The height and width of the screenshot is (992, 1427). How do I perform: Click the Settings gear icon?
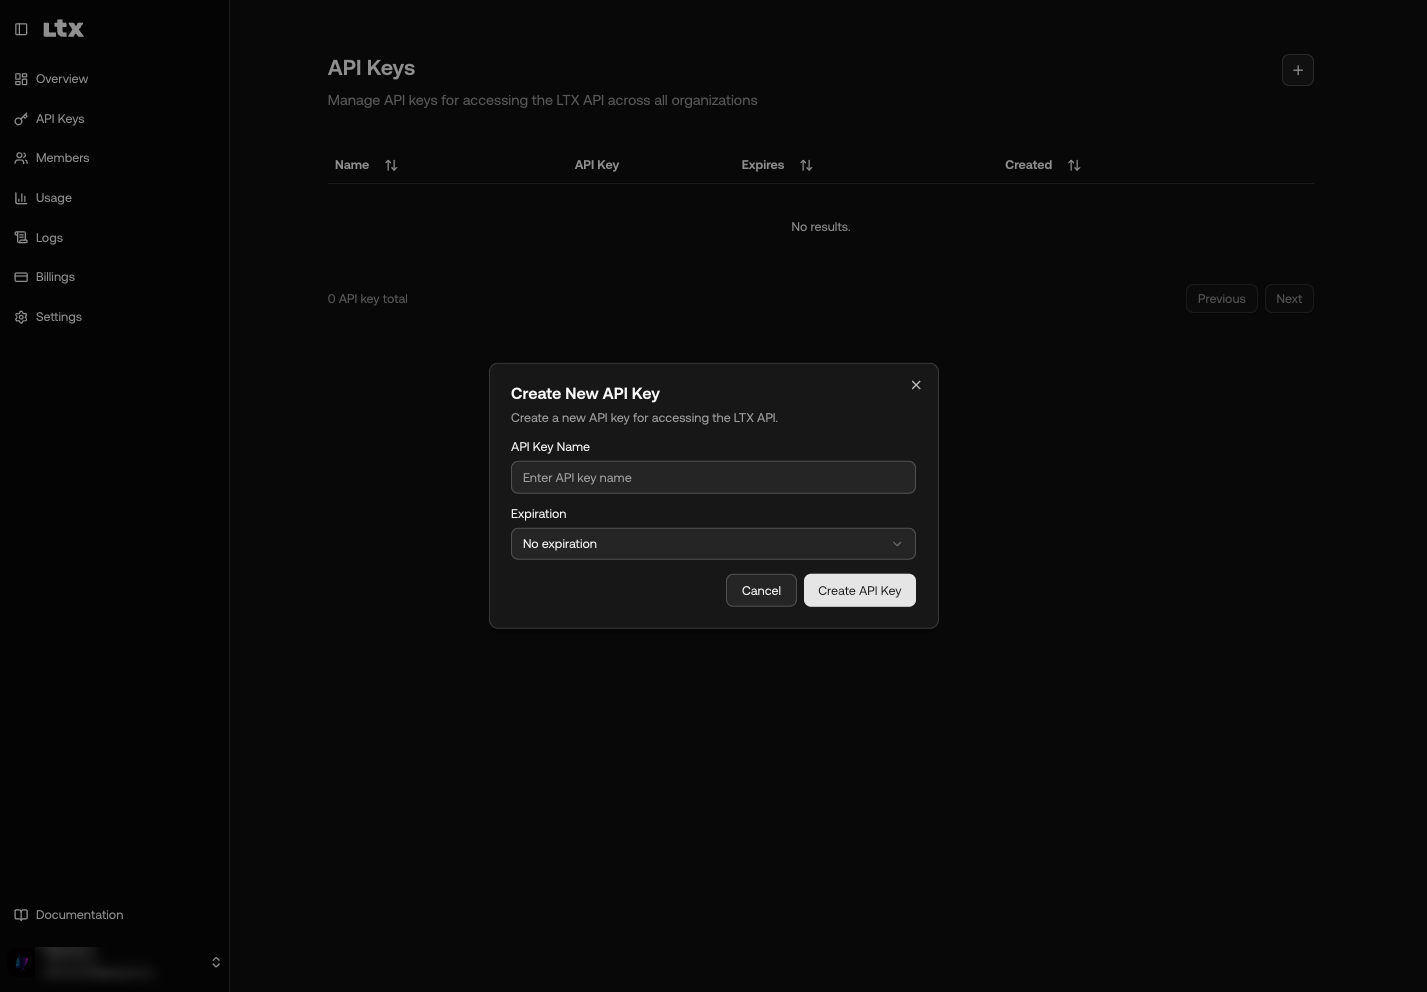tap(21, 317)
